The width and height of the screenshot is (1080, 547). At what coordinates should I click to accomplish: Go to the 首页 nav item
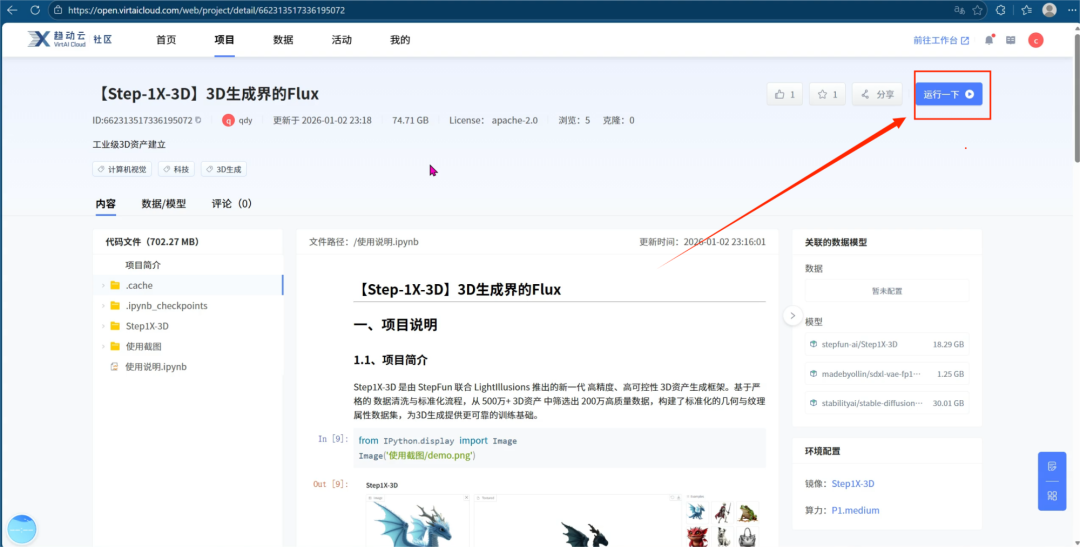[166, 40]
